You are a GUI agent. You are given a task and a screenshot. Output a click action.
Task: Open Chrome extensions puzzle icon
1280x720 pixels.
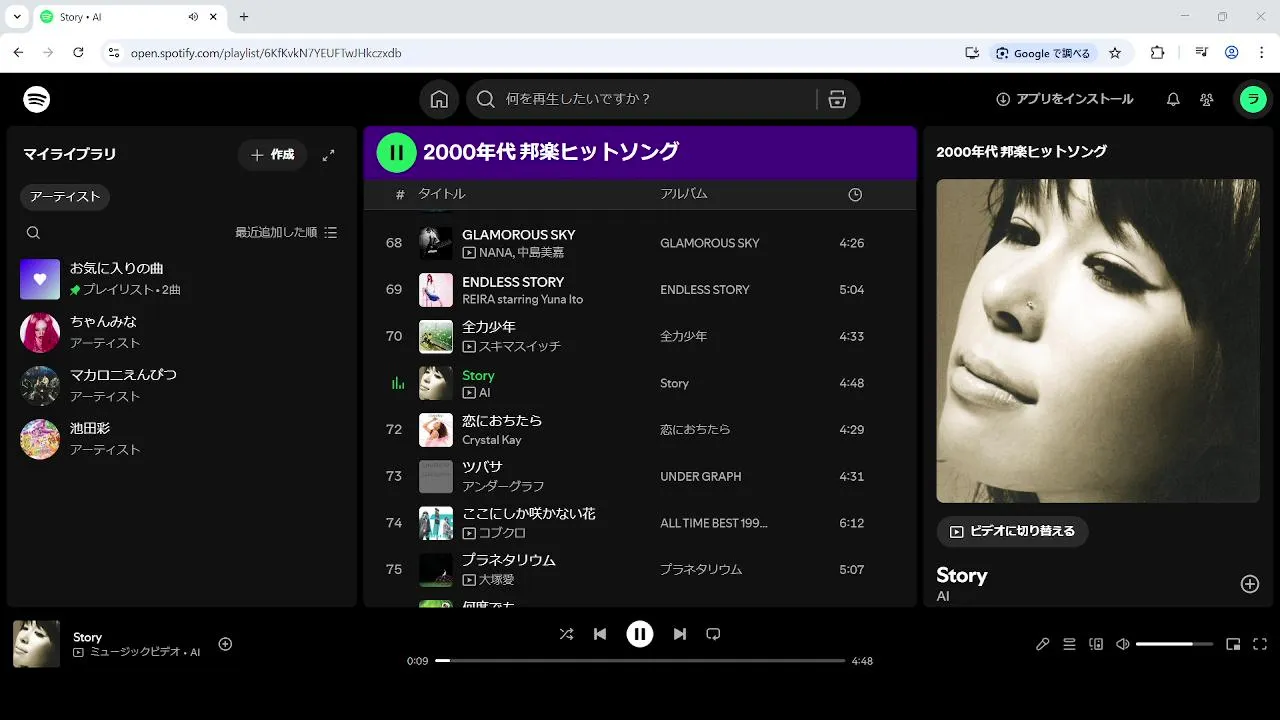1158,53
